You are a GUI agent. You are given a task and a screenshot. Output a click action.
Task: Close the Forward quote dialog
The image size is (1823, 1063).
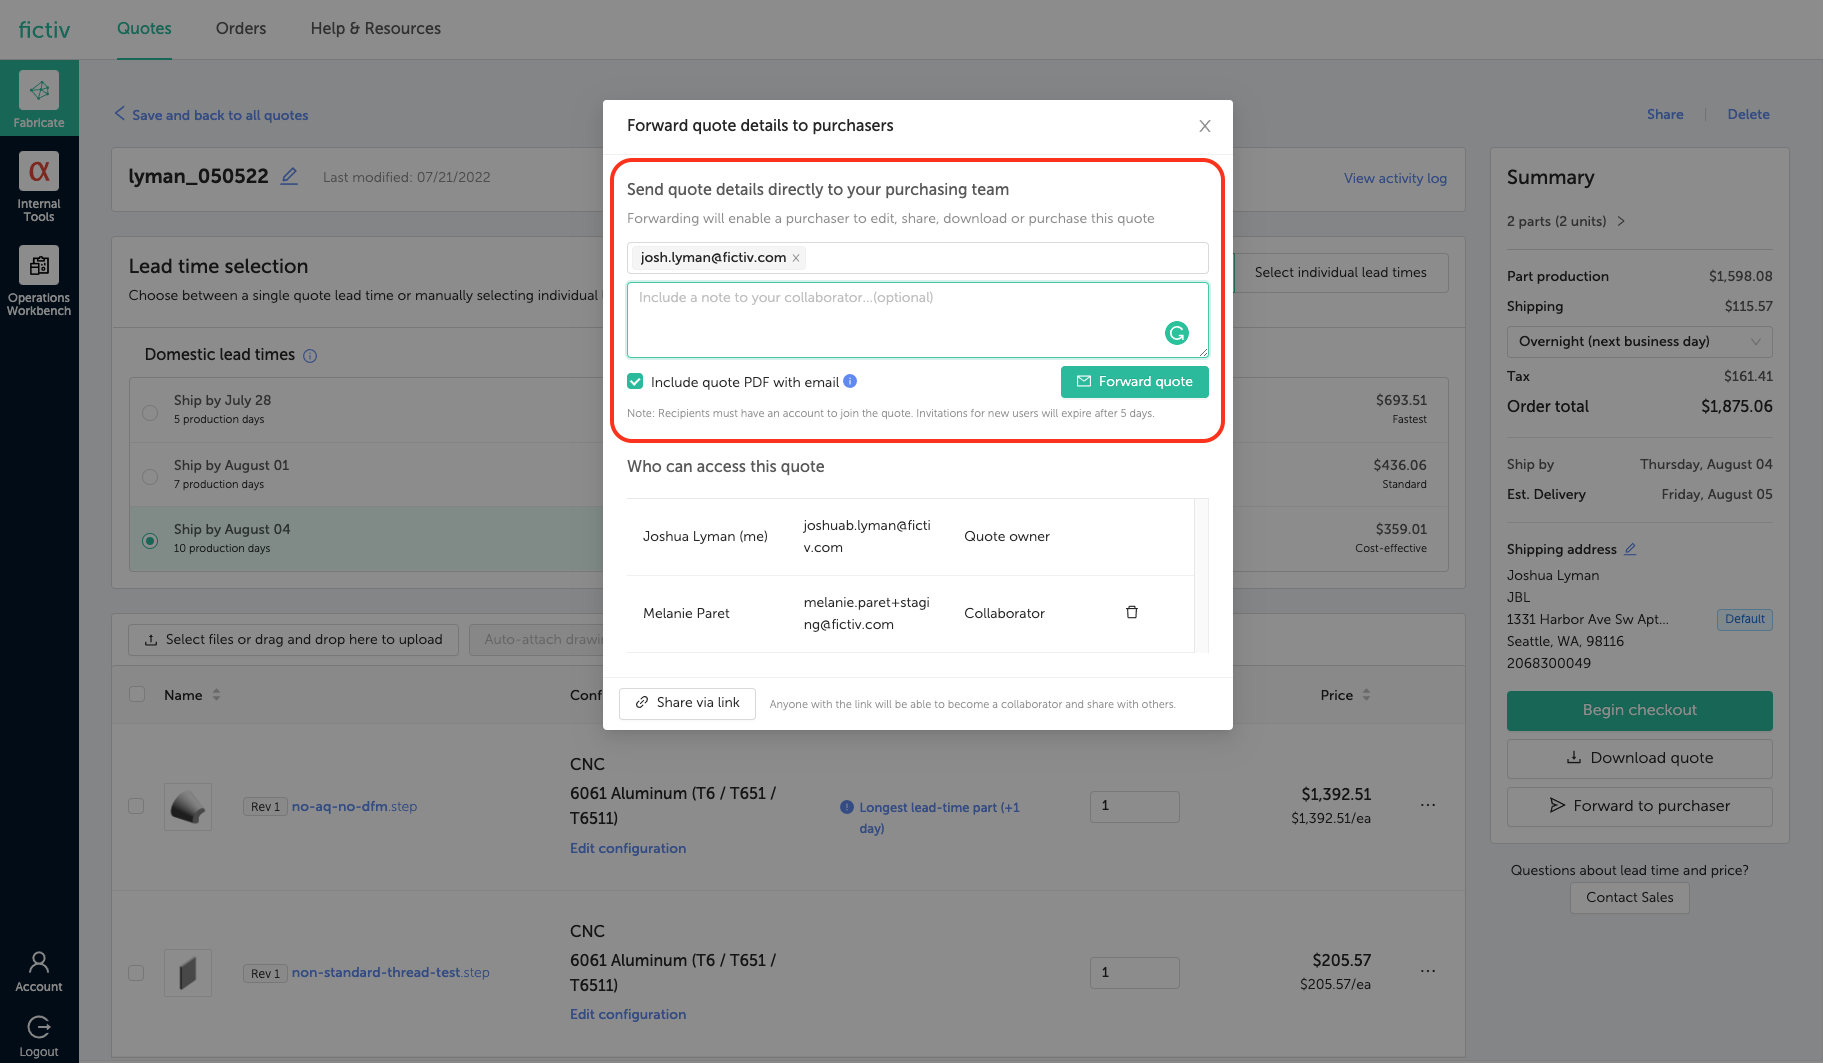(x=1205, y=126)
